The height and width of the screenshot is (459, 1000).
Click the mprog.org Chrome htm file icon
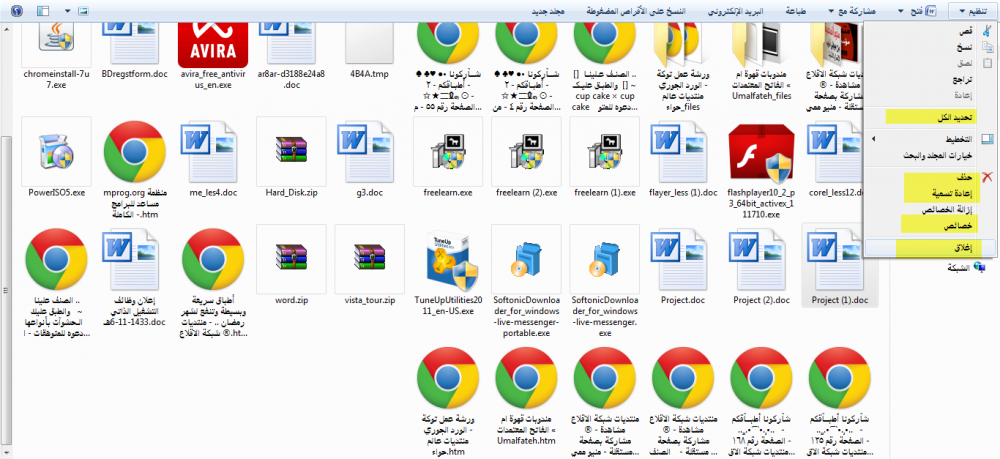134,150
